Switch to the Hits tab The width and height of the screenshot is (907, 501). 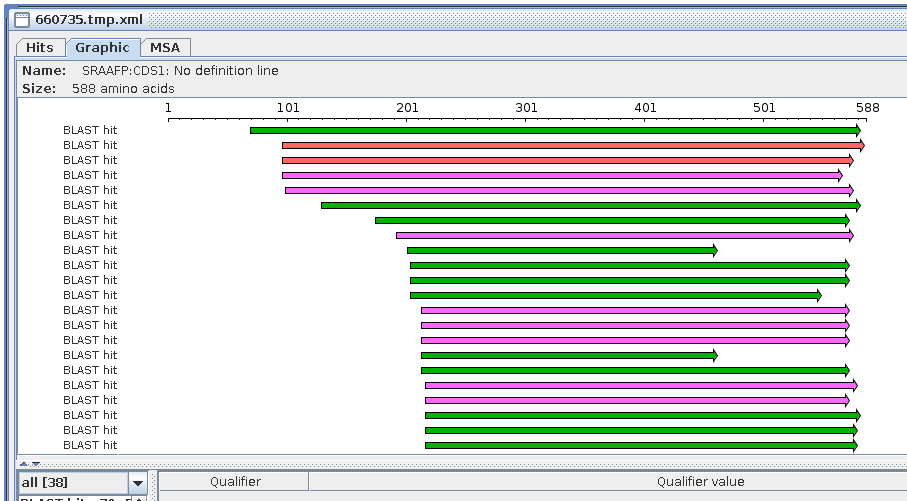[40, 47]
